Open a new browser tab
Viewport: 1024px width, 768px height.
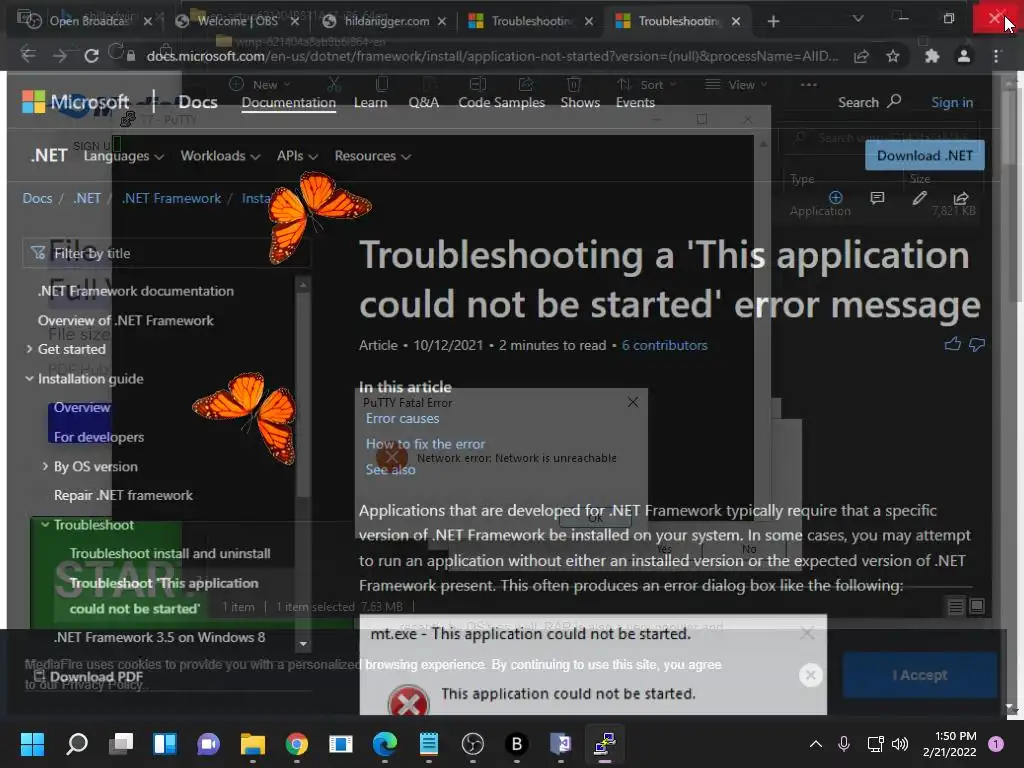[x=773, y=22]
